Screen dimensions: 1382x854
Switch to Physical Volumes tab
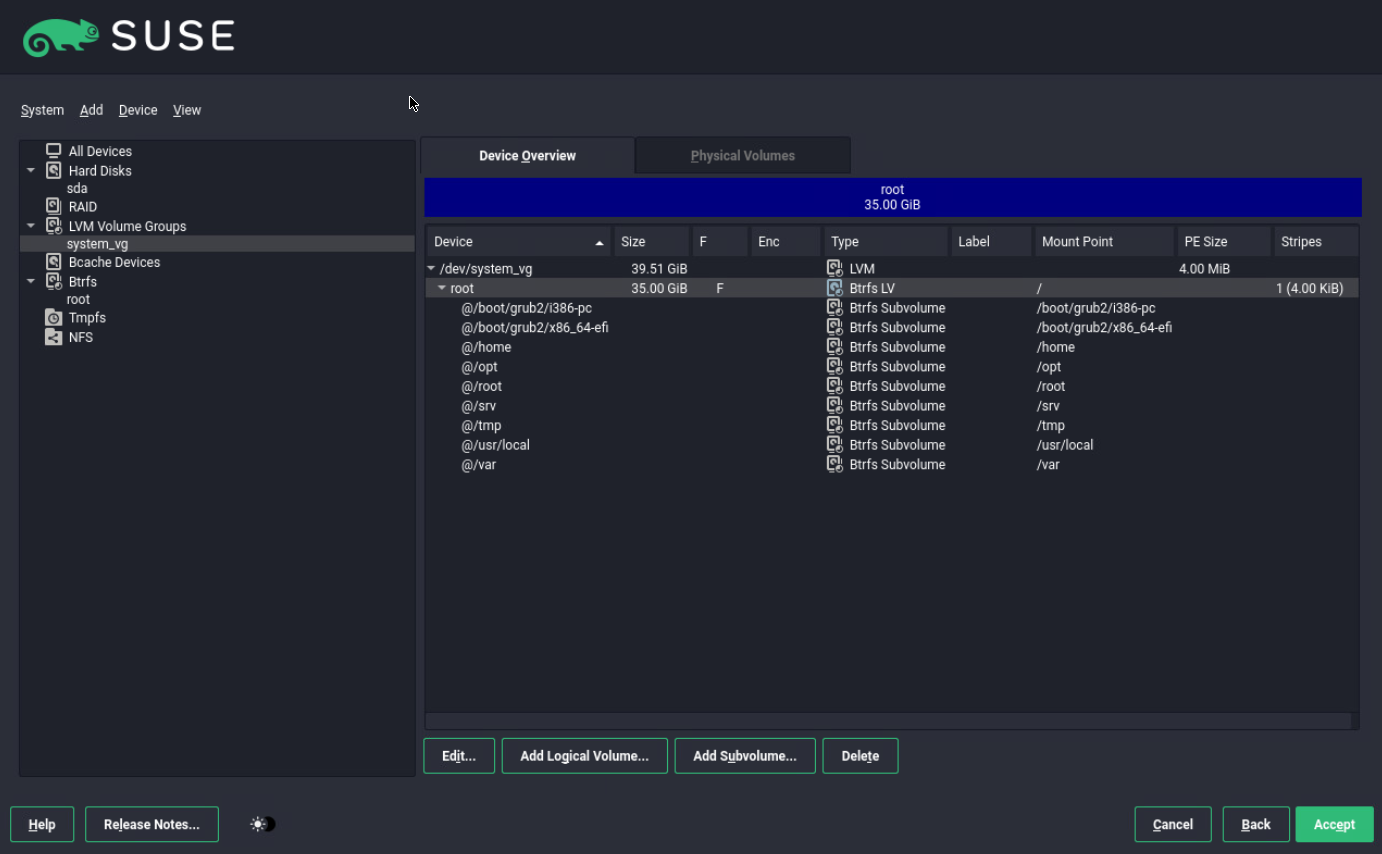point(743,156)
